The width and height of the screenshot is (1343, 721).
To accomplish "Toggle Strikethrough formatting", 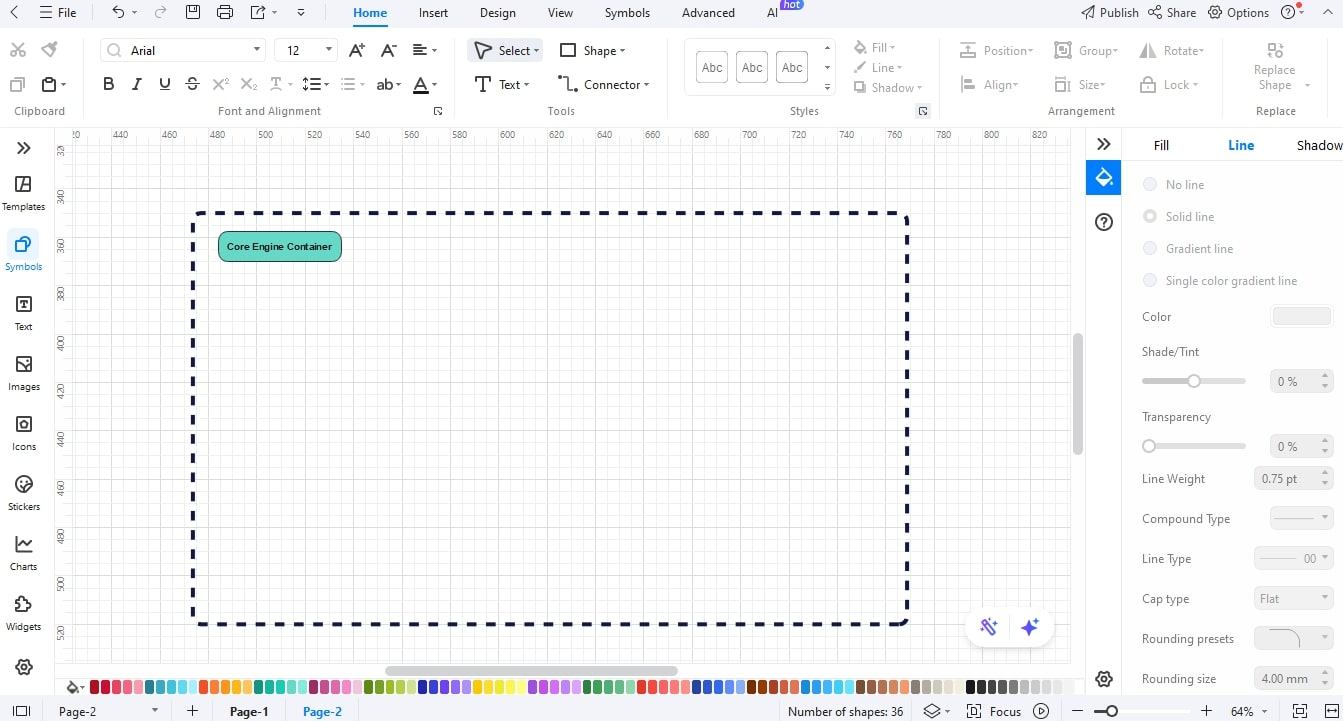I will pyautogui.click(x=193, y=85).
